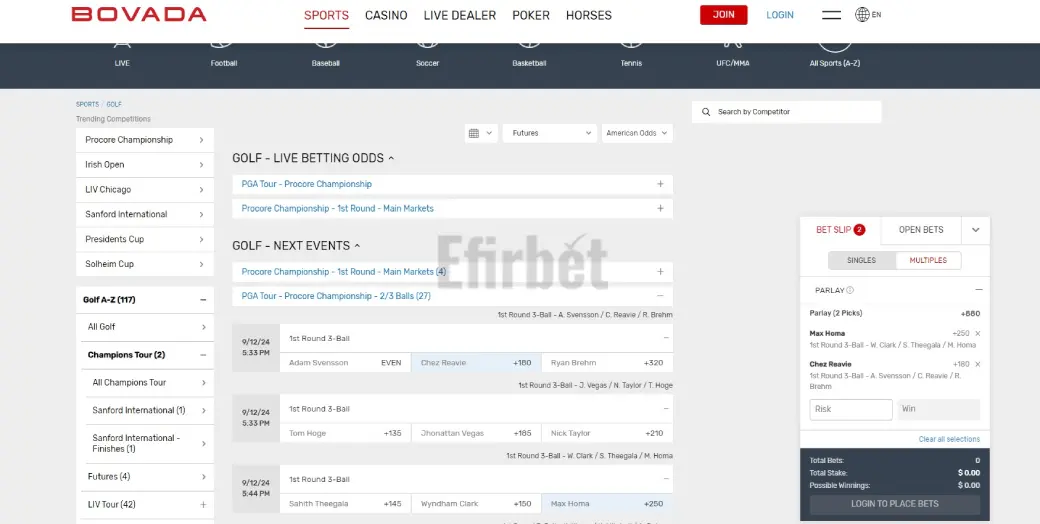The width and height of the screenshot is (1040, 524).
Task: Click Clear all selections link
Action: [x=949, y=439]
